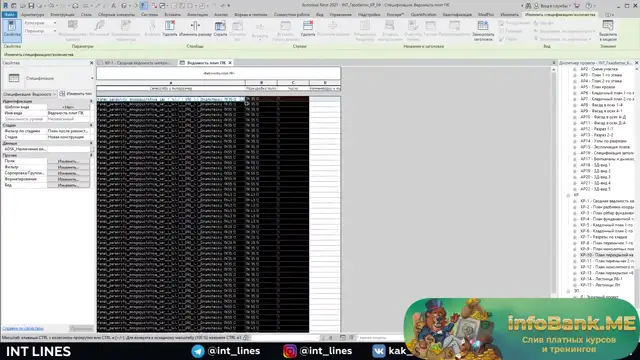Screen dimensions: 640x360
Task: Click the delete row icon in Строки
Action: [308, 28]
